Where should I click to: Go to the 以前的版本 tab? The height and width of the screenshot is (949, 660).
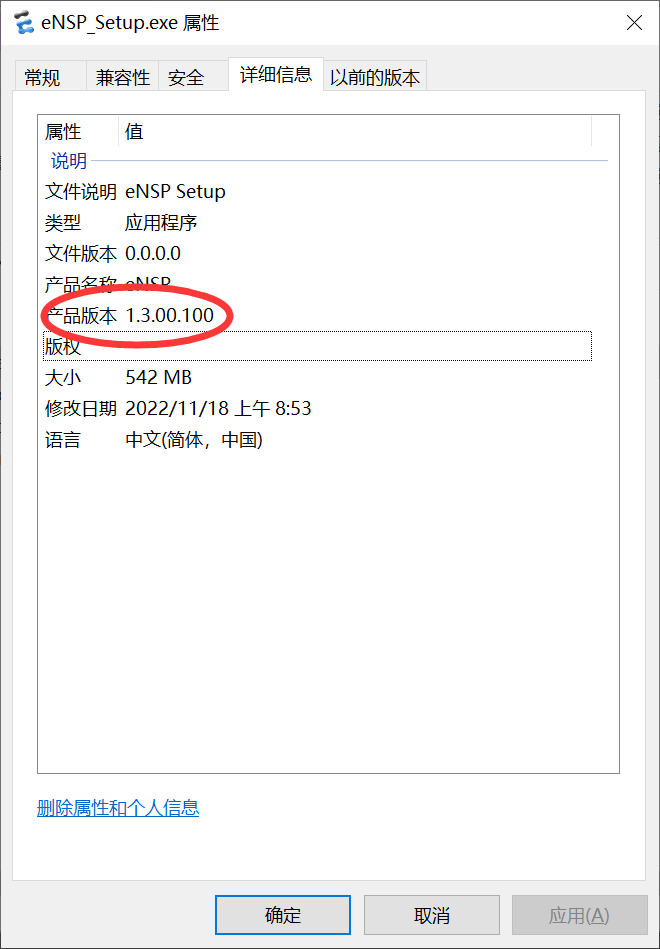coord(375,77)
